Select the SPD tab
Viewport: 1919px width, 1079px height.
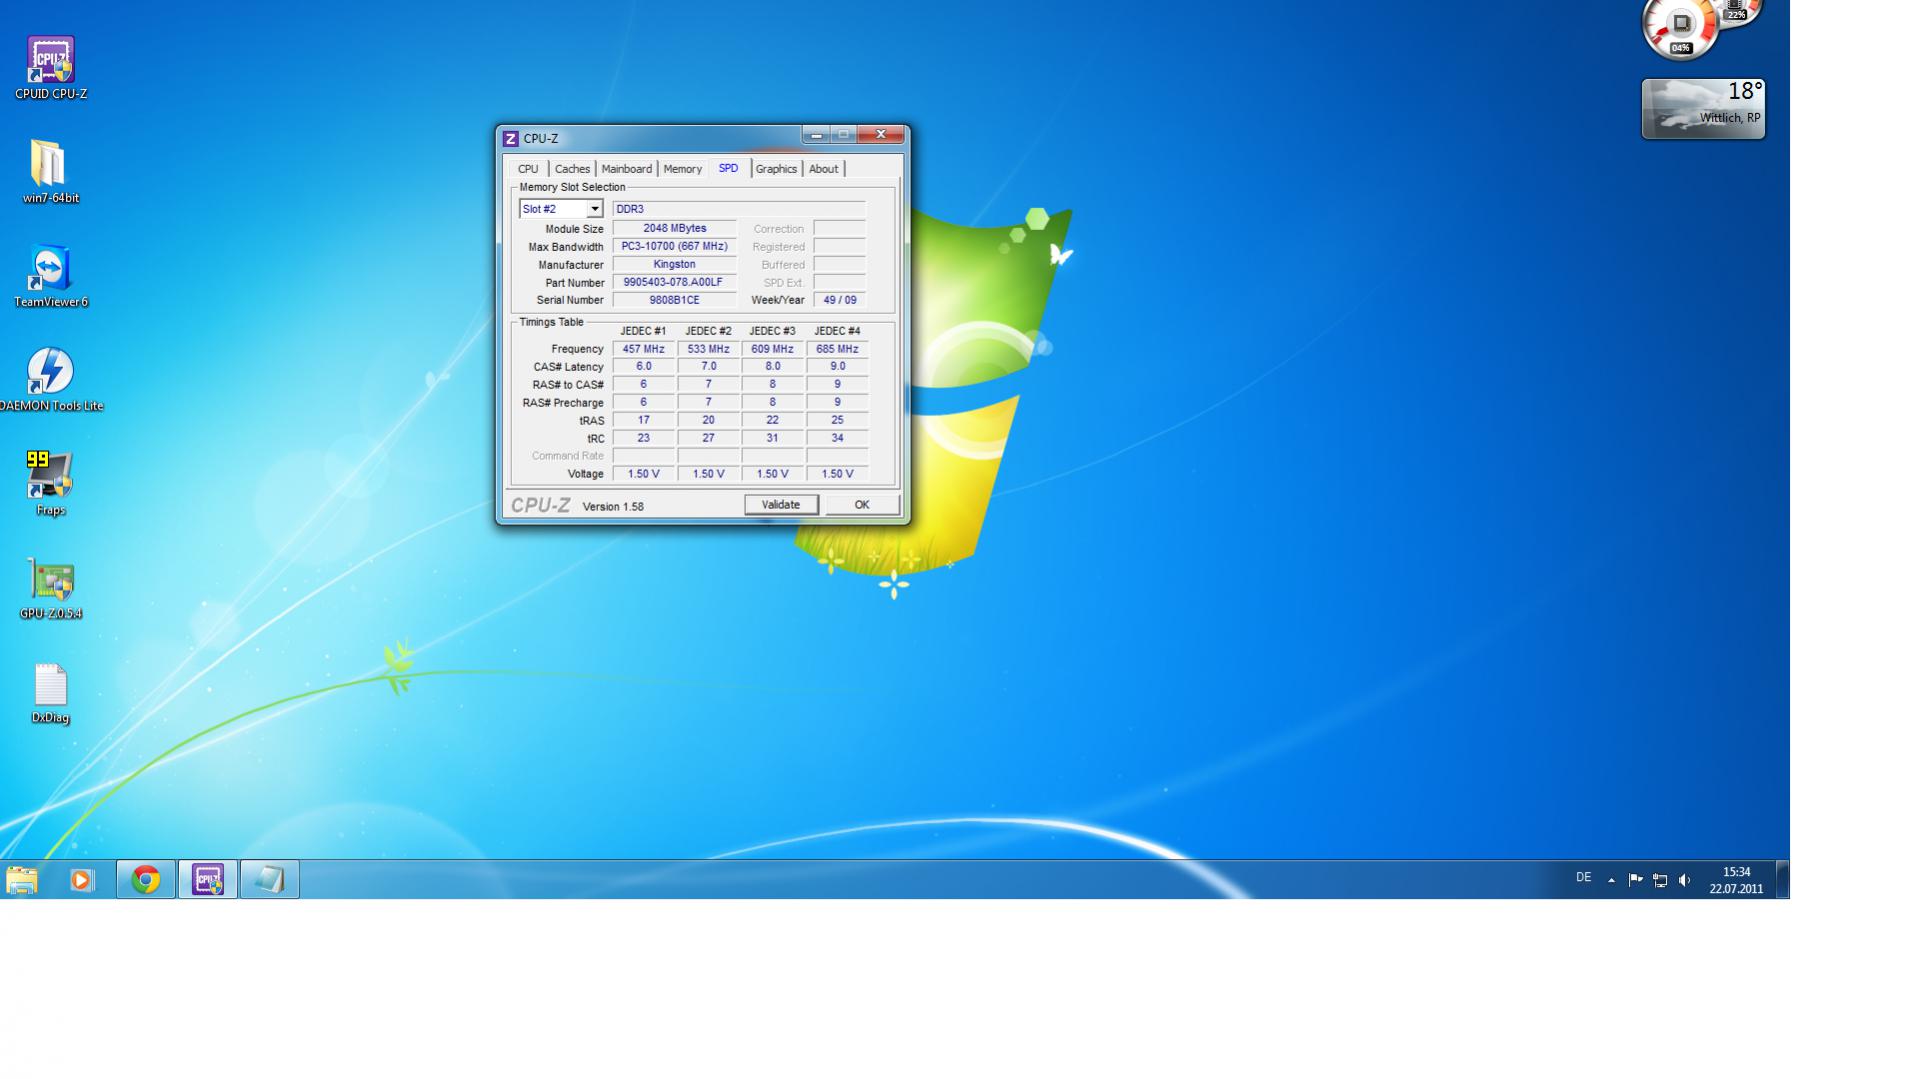[729, 168]
